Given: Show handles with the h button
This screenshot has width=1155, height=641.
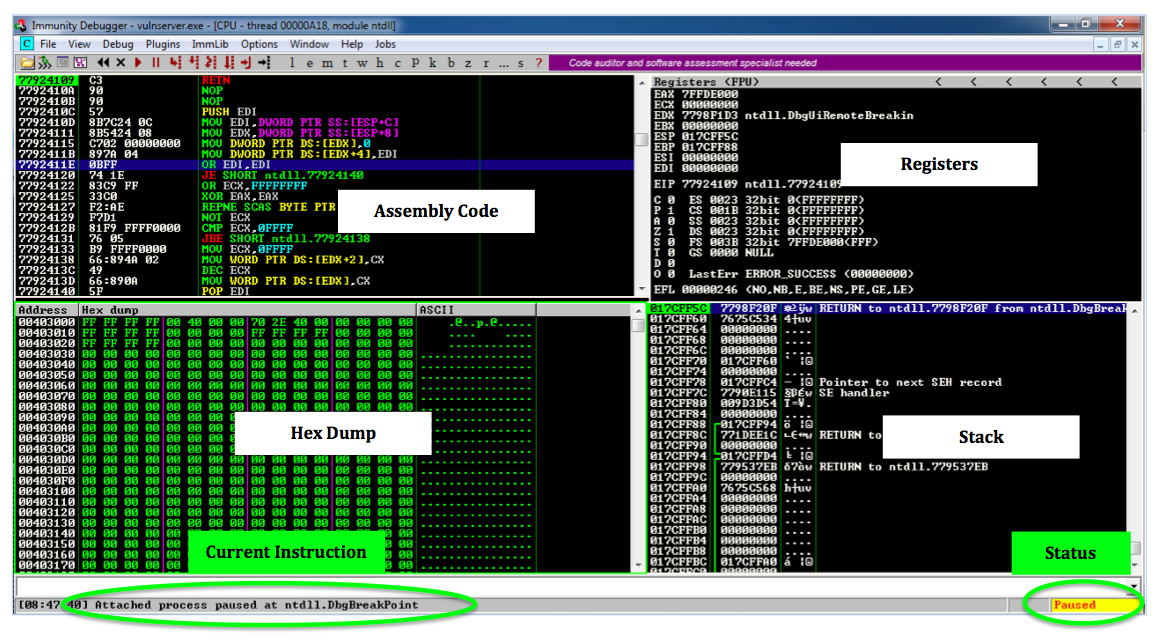Looking at the screenshot, I should pos(379,63).
